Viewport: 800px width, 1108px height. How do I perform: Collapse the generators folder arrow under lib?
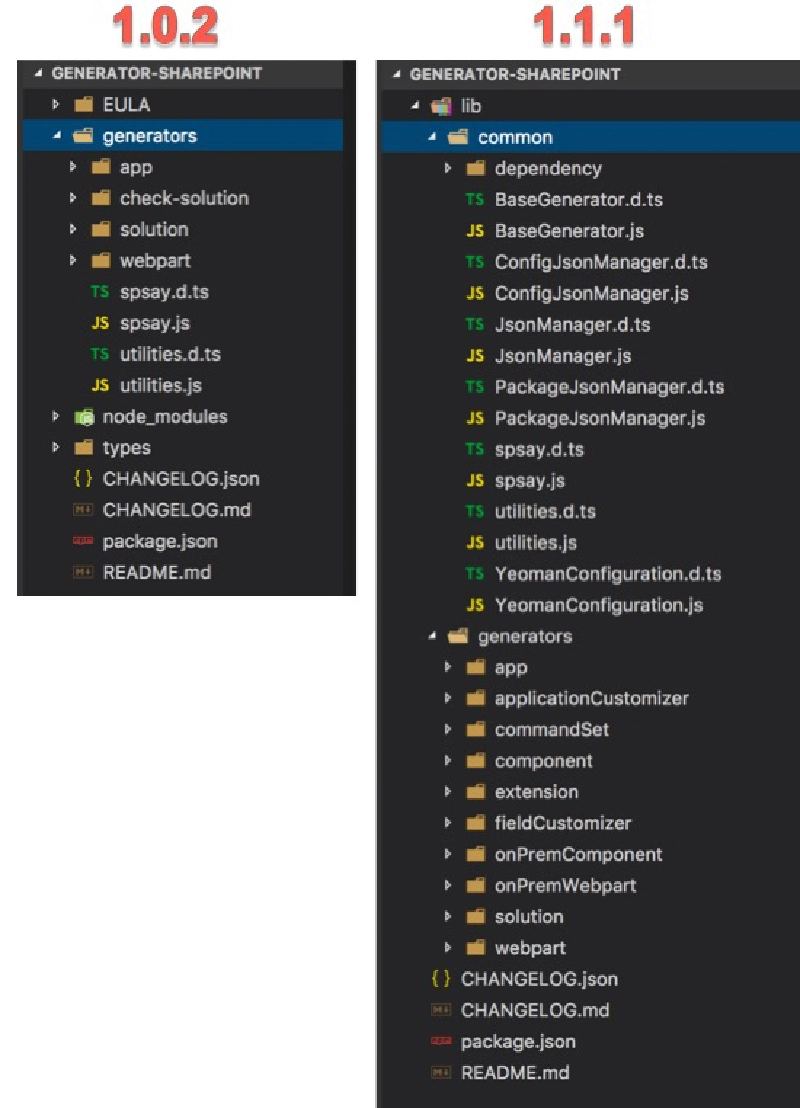(x=431, y=636)
